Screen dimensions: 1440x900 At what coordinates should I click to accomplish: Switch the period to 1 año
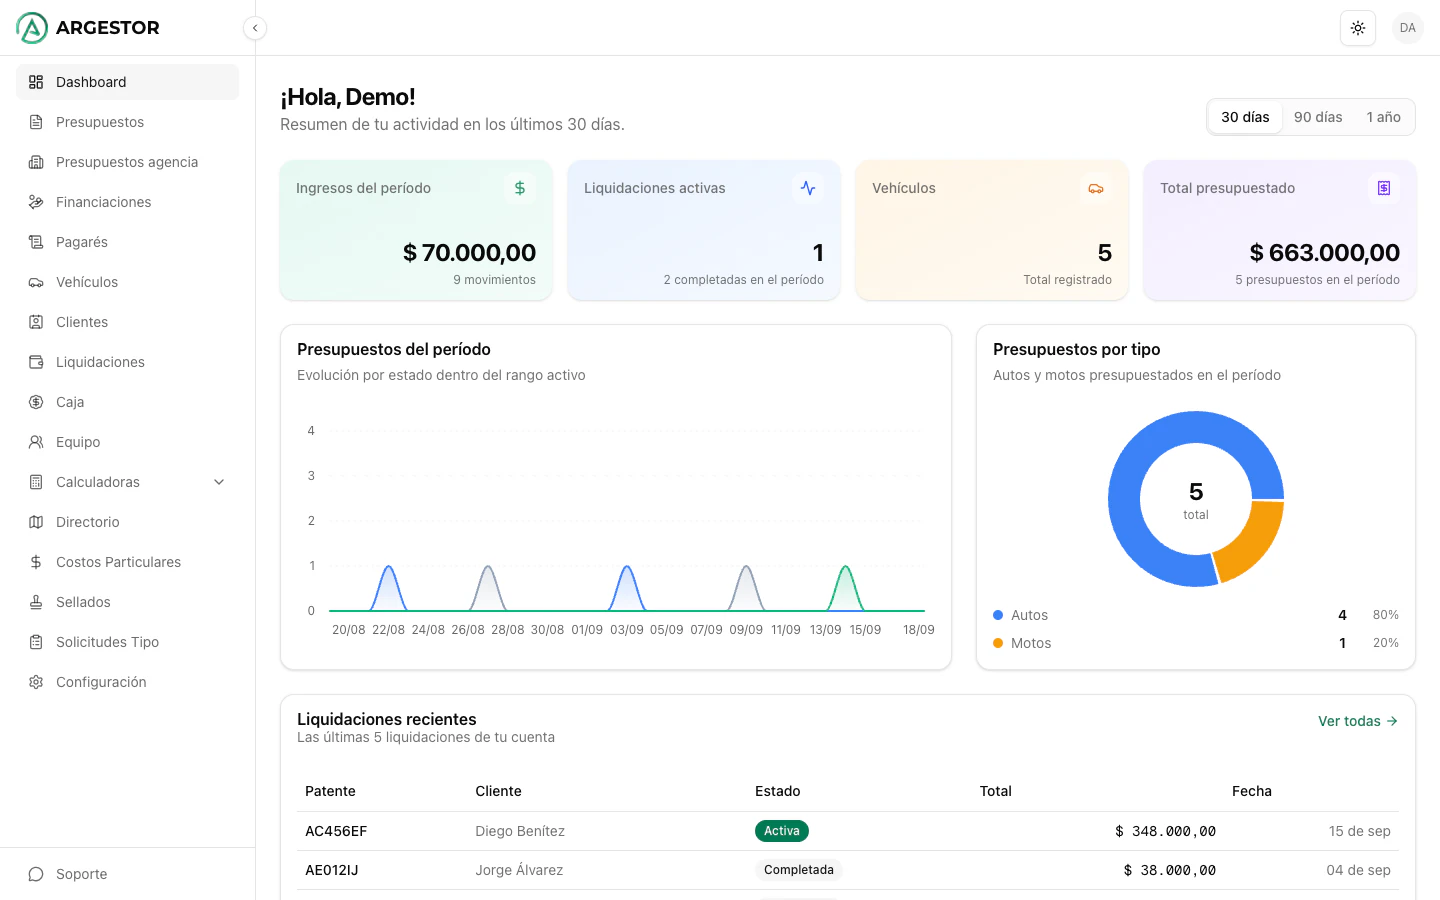[x=1383, y=117]
